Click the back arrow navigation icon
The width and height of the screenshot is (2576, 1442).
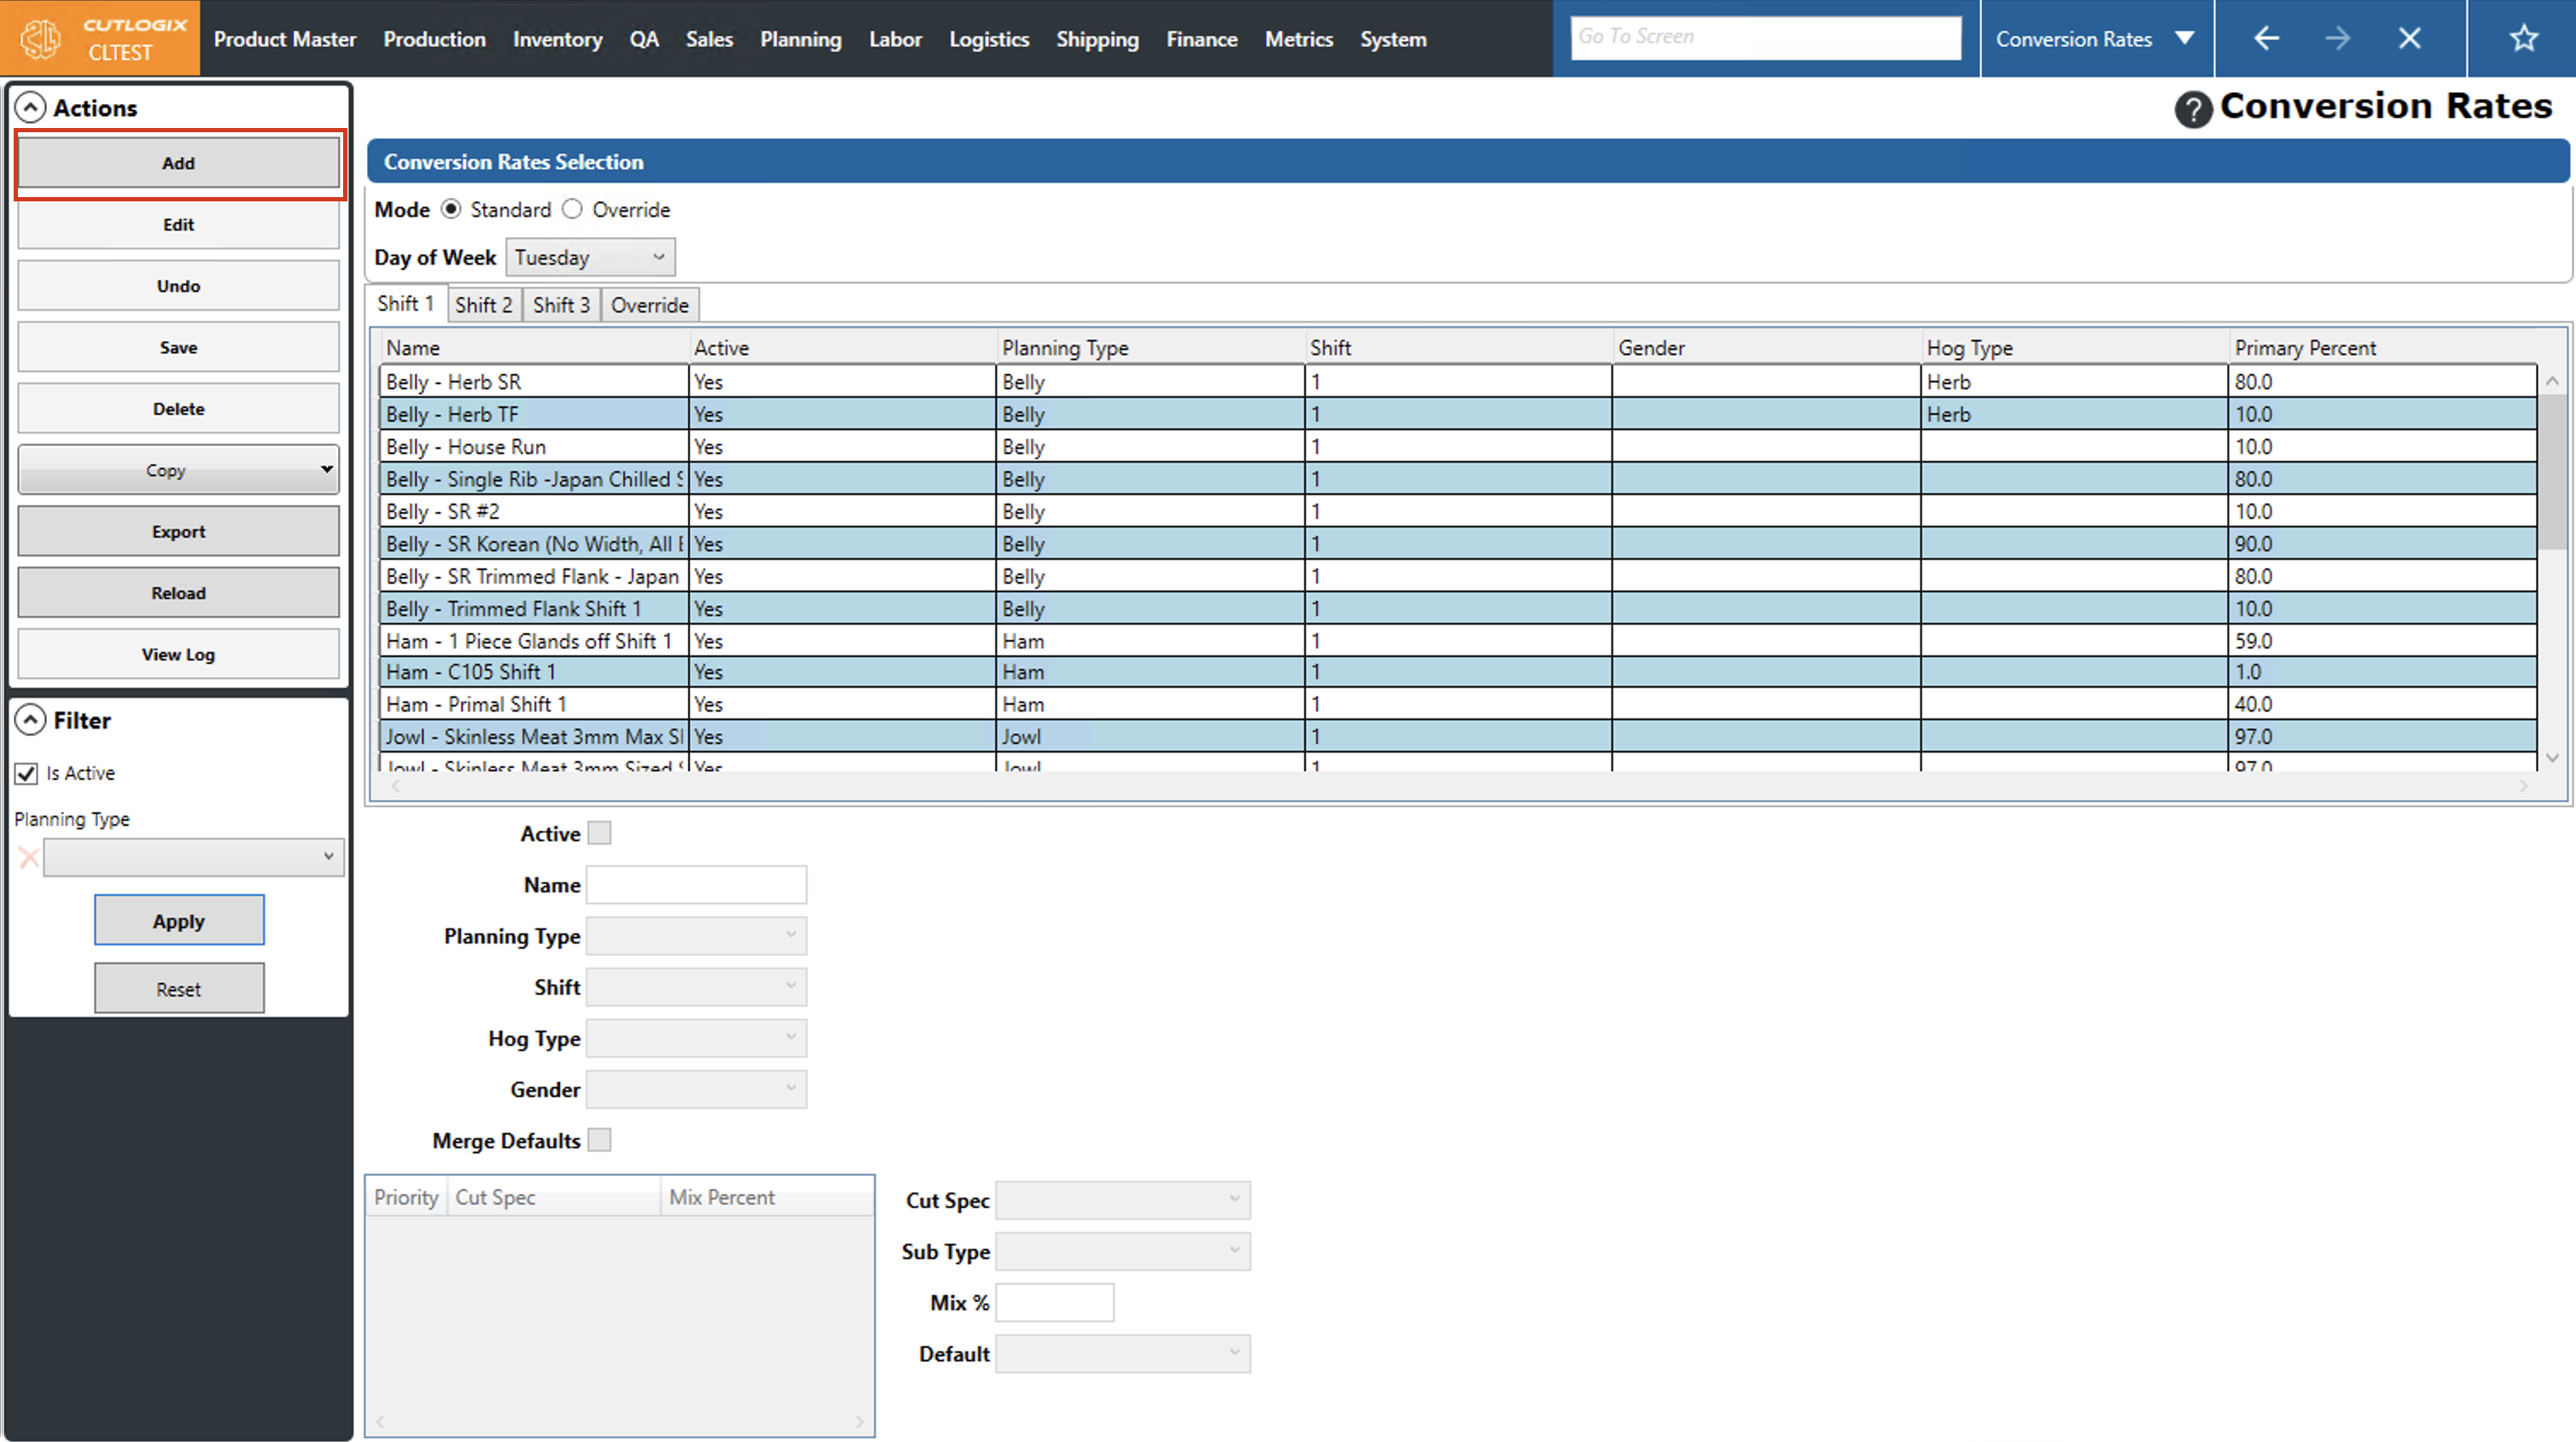point(2266,38)
